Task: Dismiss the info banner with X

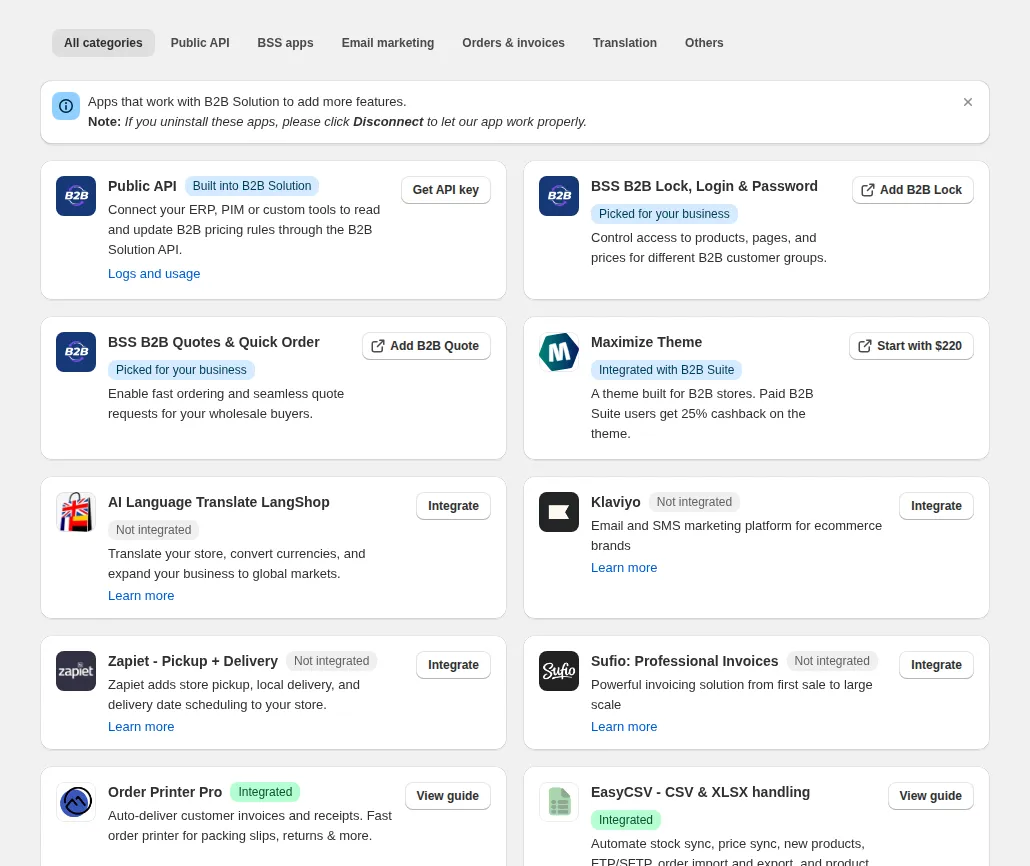Action: click(x=968, y=102)
